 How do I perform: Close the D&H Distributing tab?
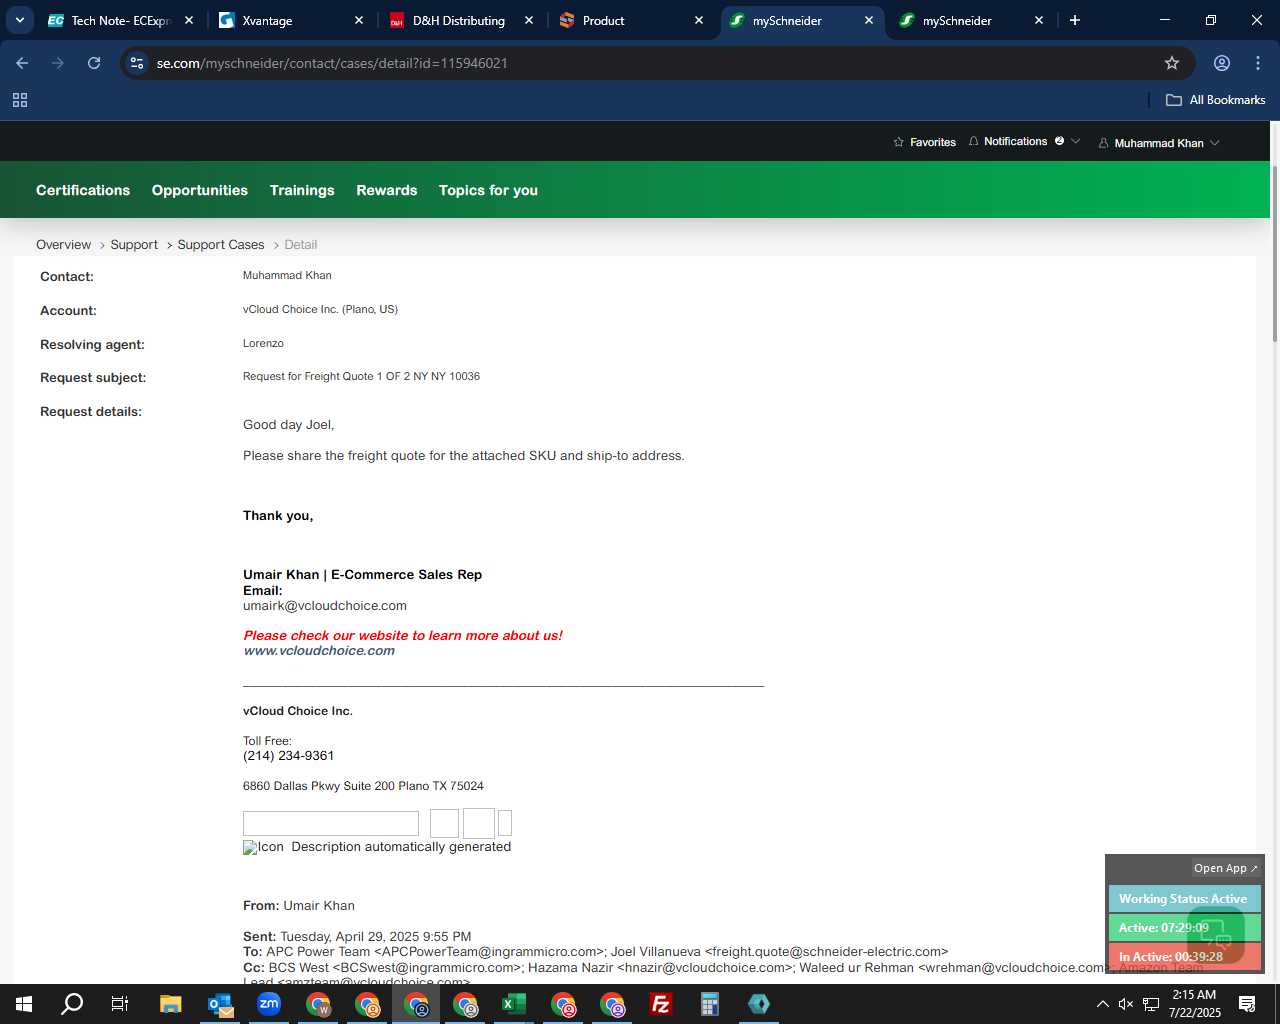529,20
